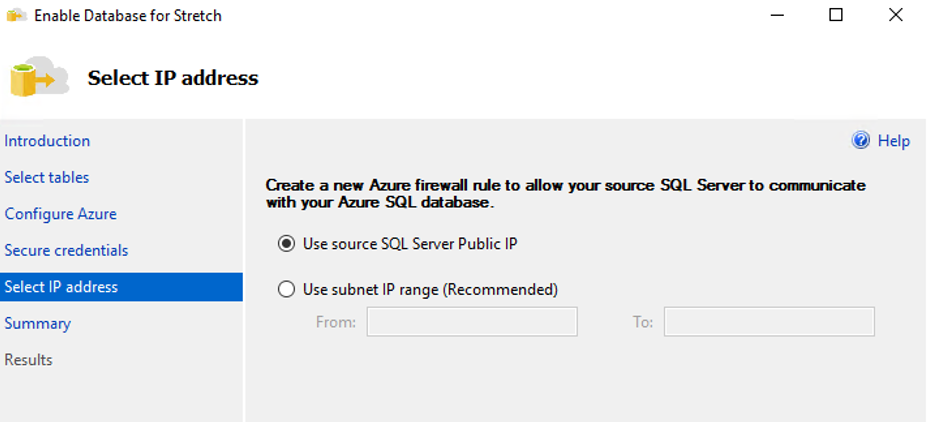Screen dimensions: 929x422
Task: Select Use source SQL Server Public IP
Action: click(x=286, y=243)
